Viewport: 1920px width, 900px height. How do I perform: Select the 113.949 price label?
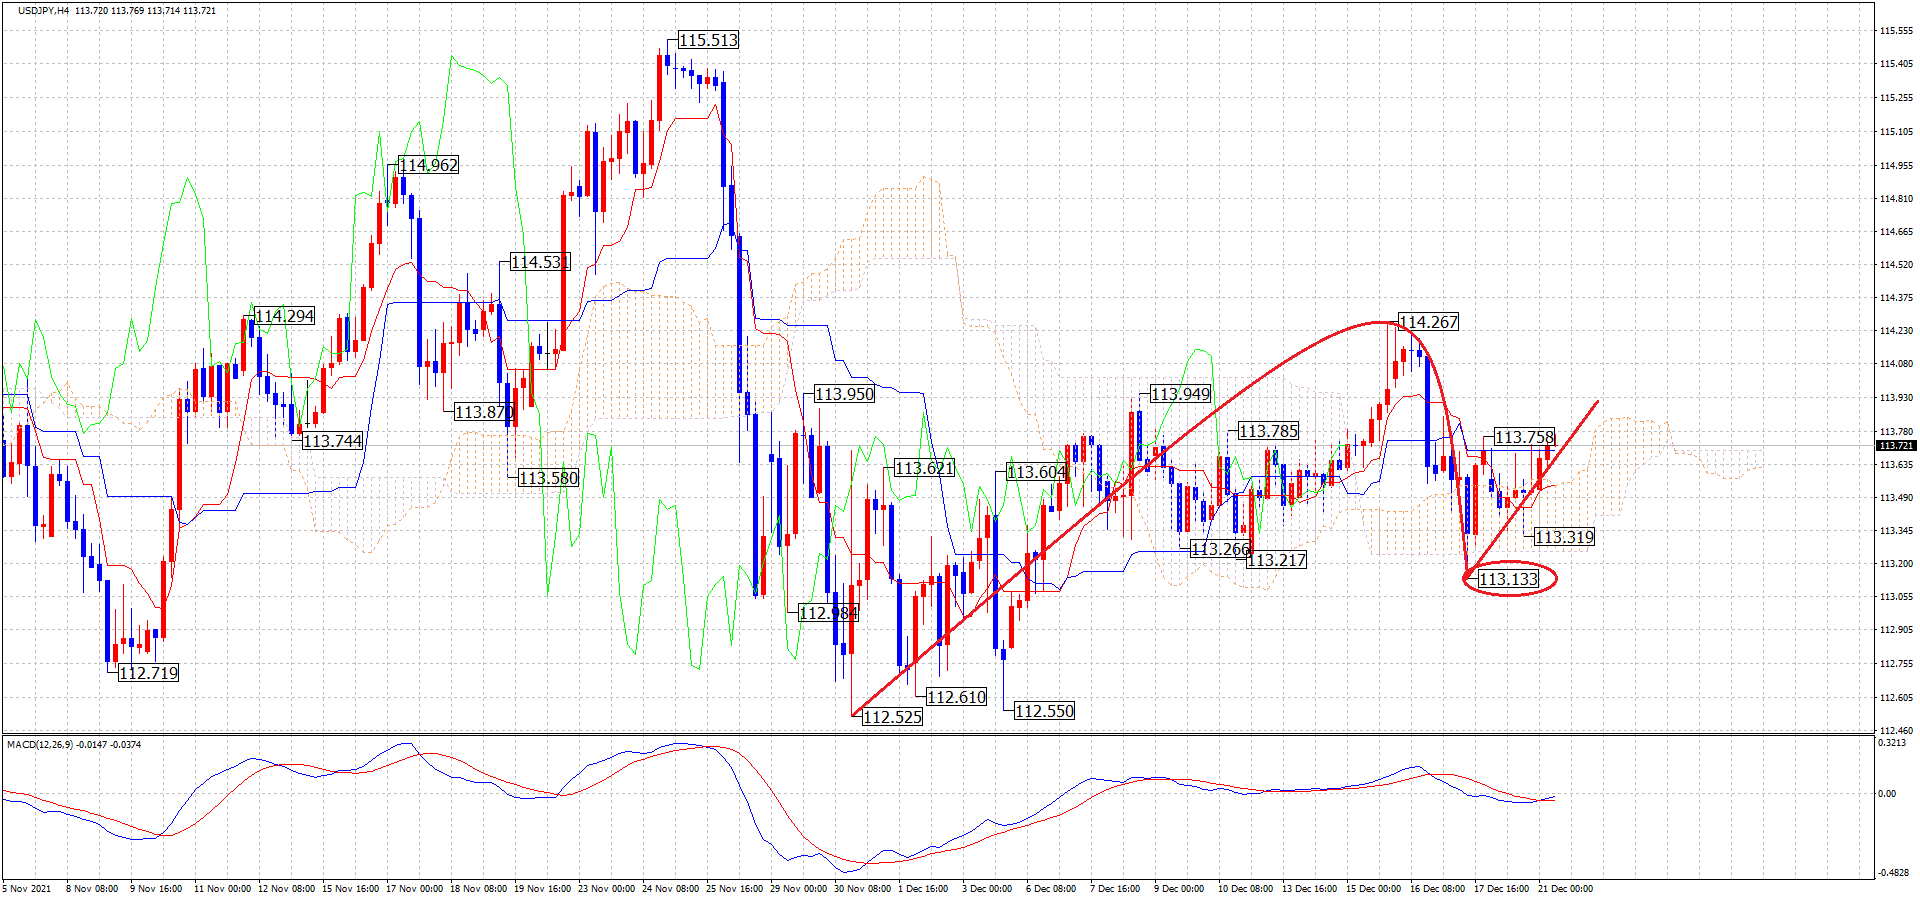tap(1180, 394)
